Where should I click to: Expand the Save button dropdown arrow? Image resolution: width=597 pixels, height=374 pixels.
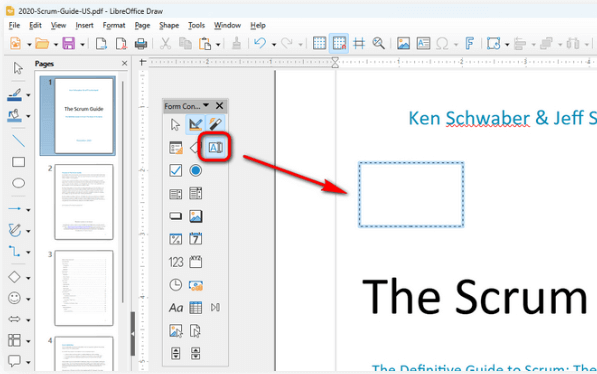82,44
